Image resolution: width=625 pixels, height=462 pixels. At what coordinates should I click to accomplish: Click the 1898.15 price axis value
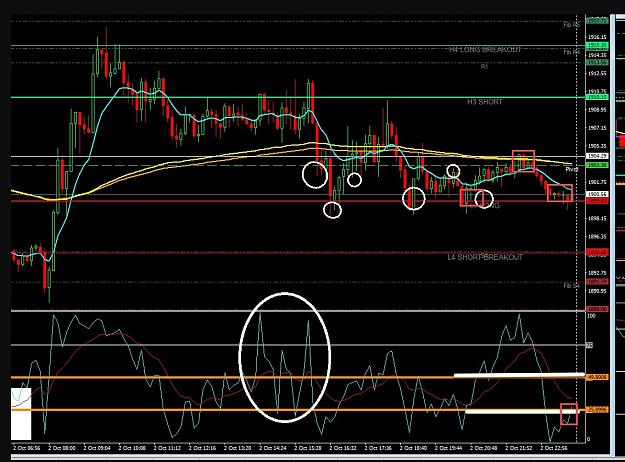[597, 218]
